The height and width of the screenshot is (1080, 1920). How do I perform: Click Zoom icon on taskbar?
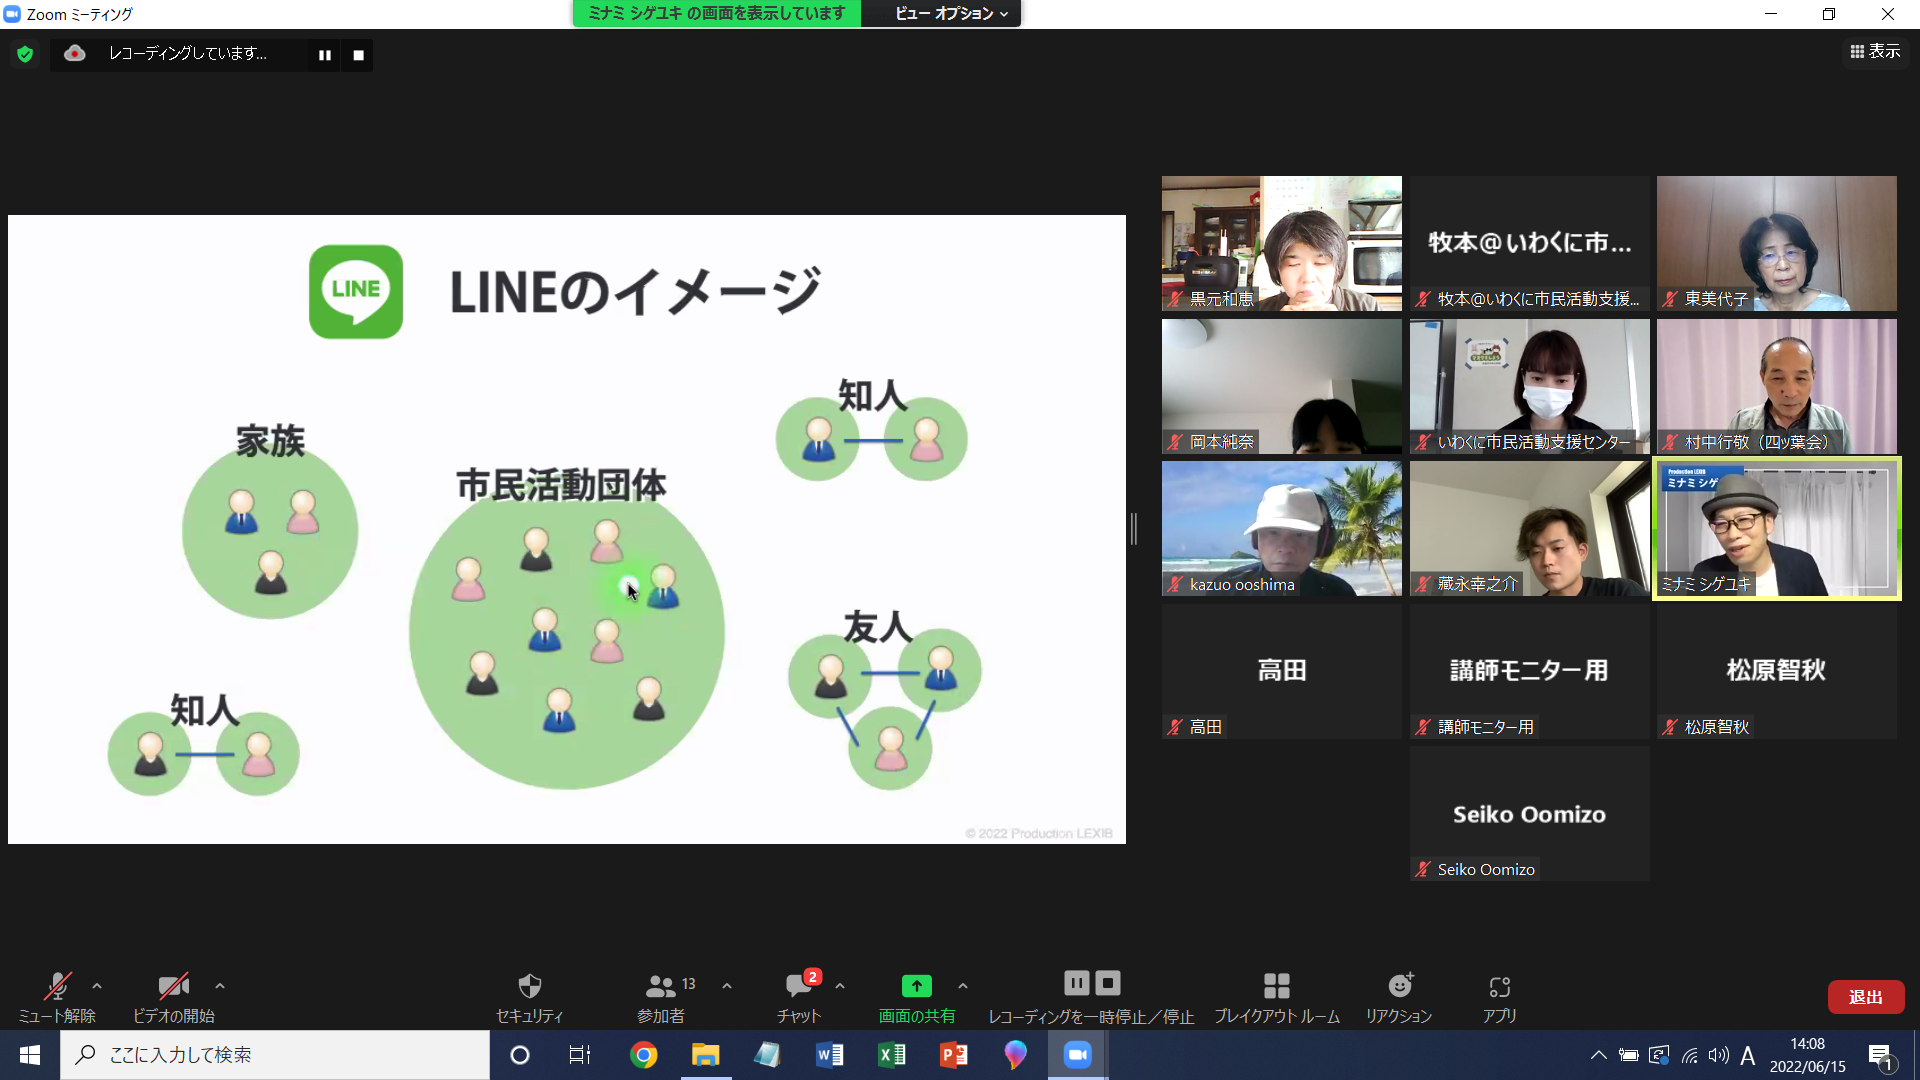1077,1055
